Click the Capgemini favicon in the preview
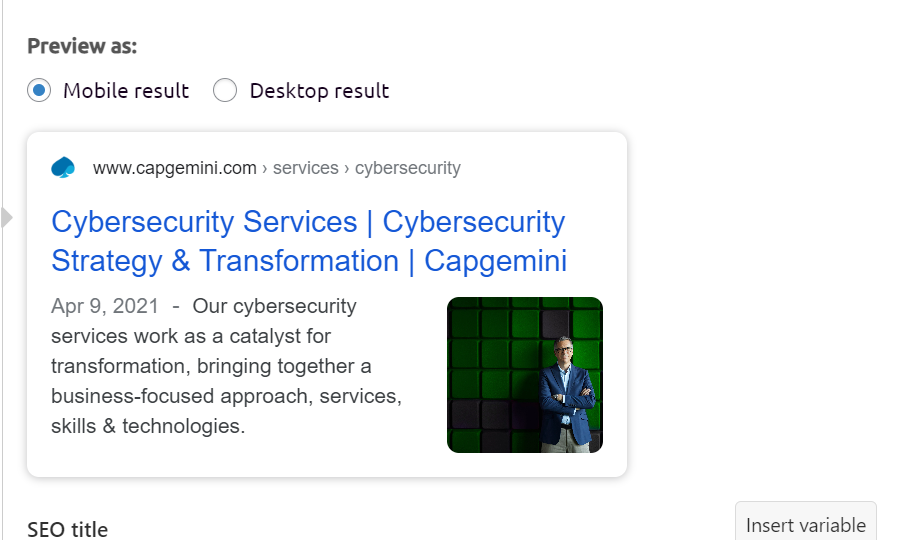Image resolution: width=900 pixels, height=540 pixels. point(63,168)
